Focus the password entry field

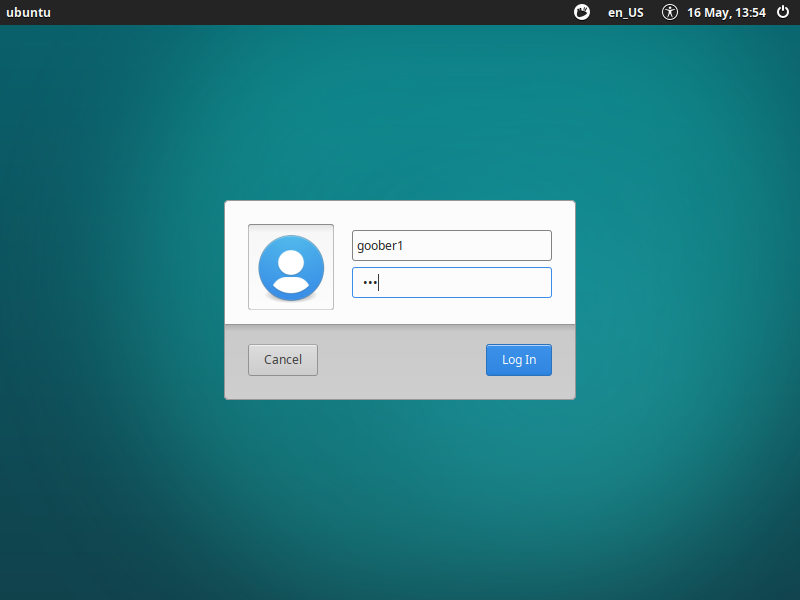451,282
